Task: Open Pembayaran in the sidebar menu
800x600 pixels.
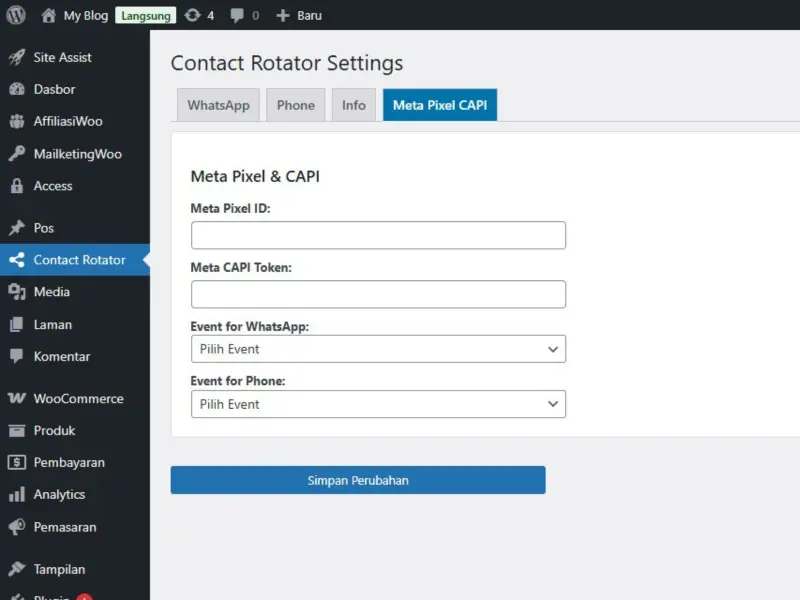Action: pyautogui.click(x=69, y=462)
